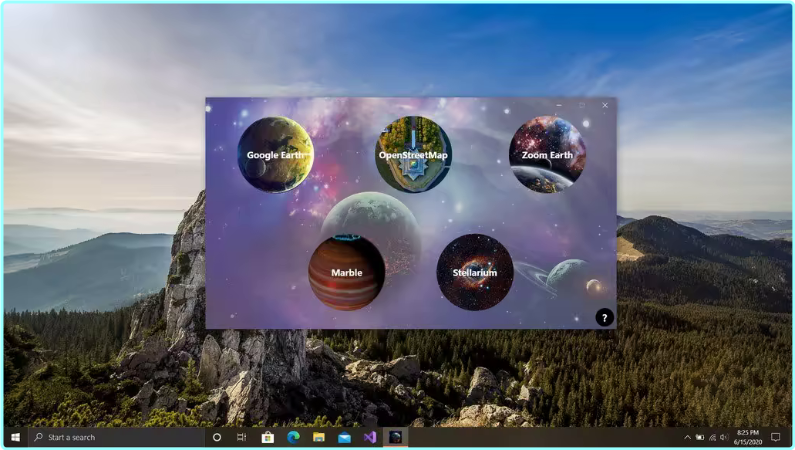Expand hidden system tray icons chevron
The image size is (795, 450).
[688, 437]
